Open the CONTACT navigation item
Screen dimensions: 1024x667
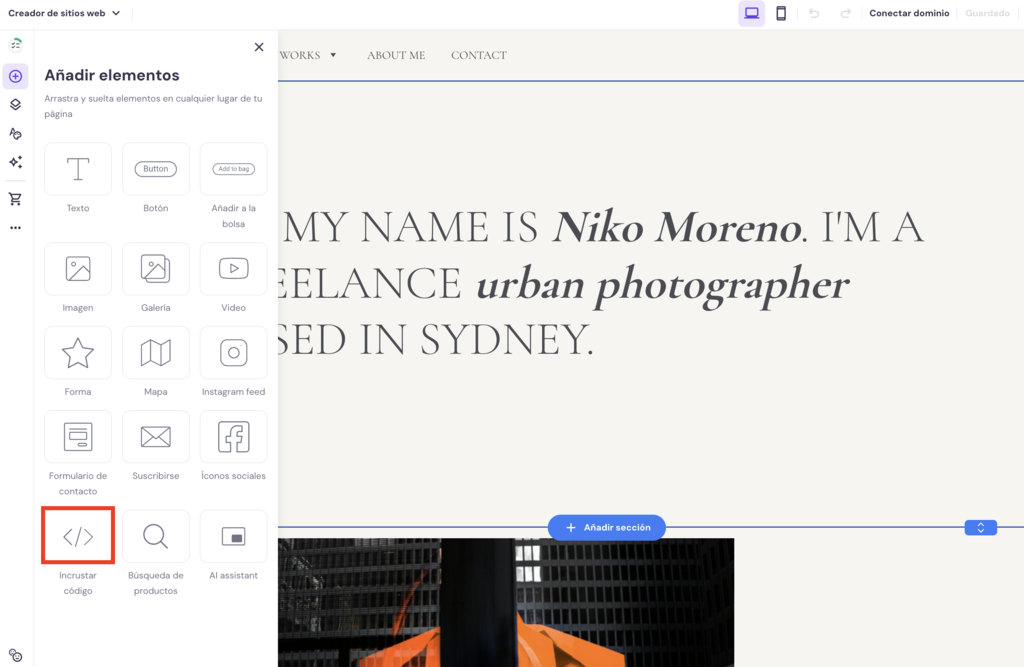coord(478,55)
